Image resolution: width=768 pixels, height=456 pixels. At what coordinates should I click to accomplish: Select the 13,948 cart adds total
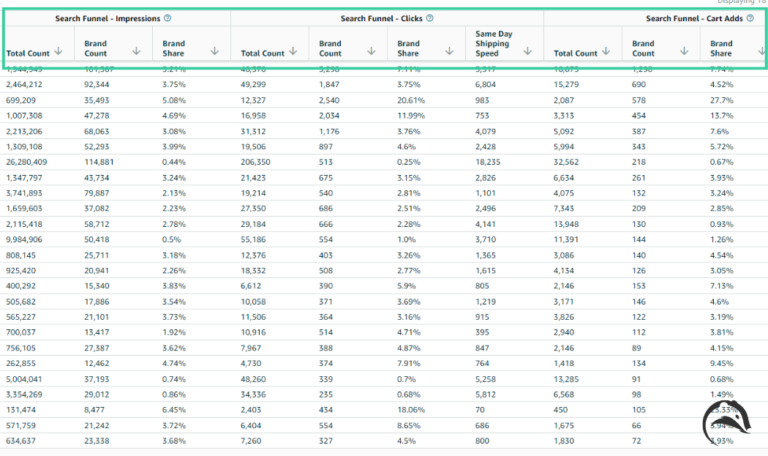566,224
